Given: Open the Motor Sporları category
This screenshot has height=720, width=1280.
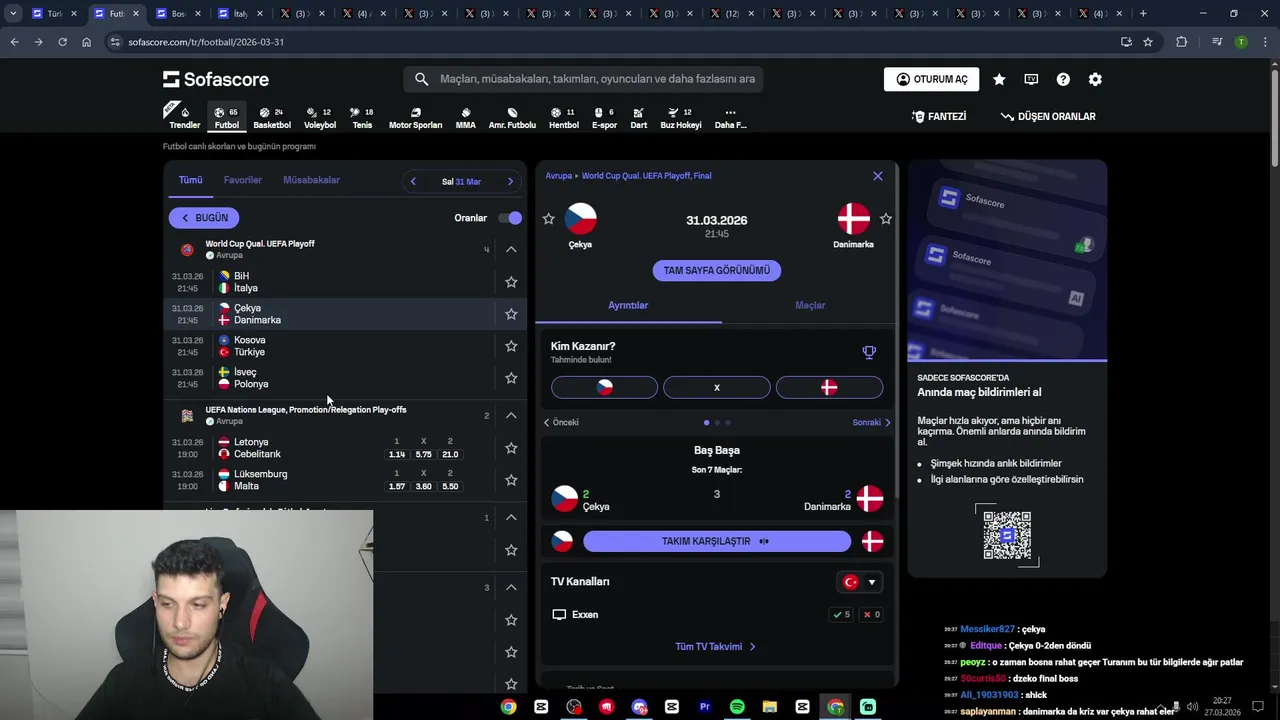Looking at the screenshot, I should tap(415, 118).
